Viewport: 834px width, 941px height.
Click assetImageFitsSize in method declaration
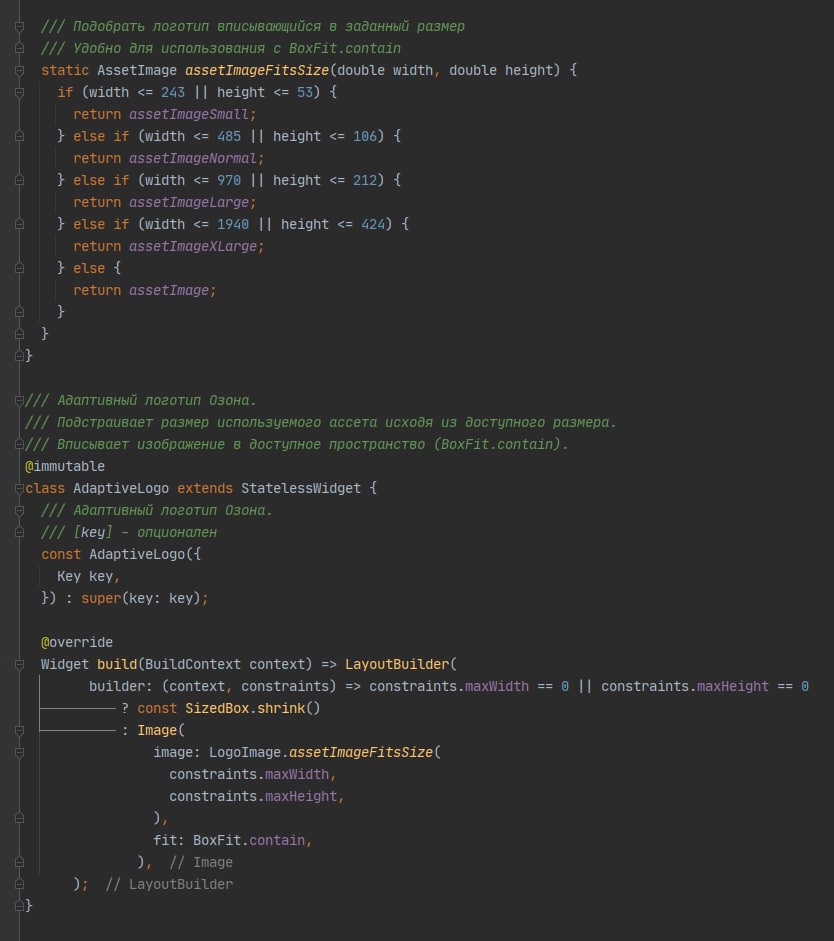257,70
